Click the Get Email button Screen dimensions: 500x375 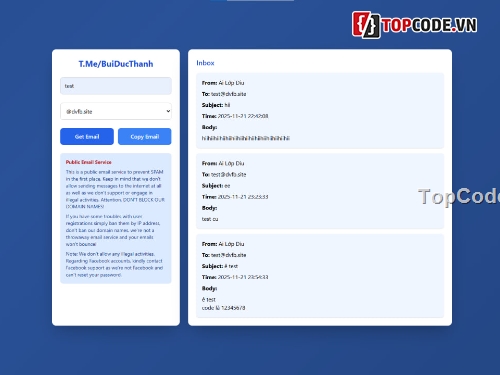[87, 137]
